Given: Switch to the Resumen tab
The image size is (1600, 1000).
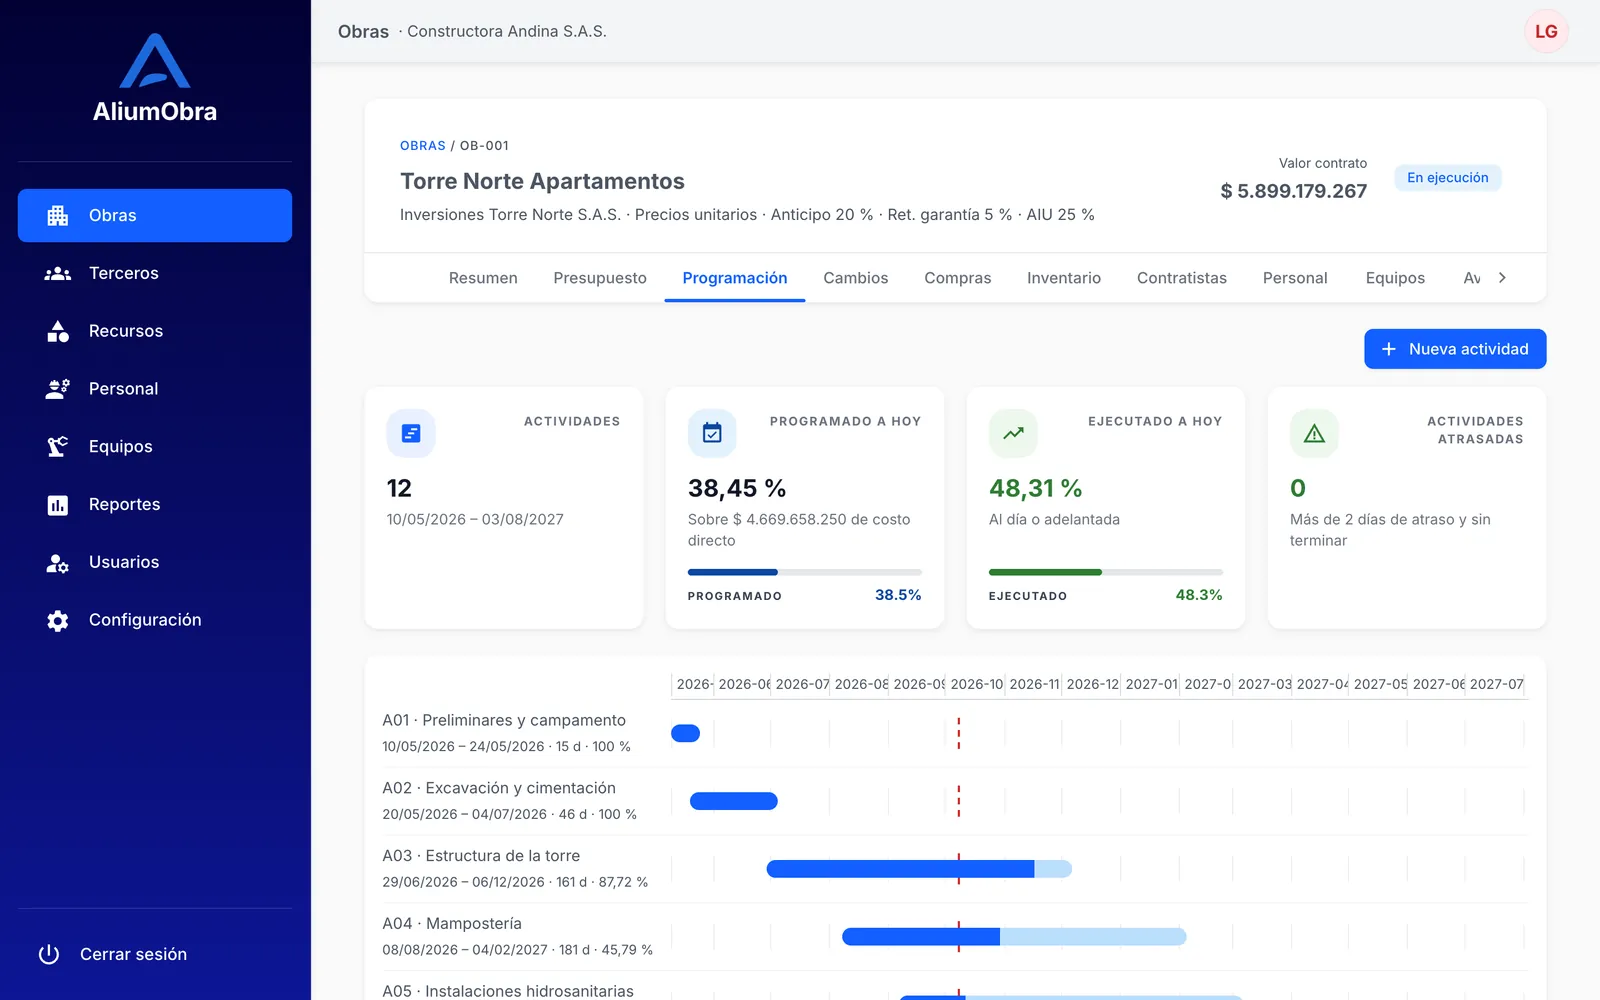Looking at the screenshot, I should tap(483, 278).
